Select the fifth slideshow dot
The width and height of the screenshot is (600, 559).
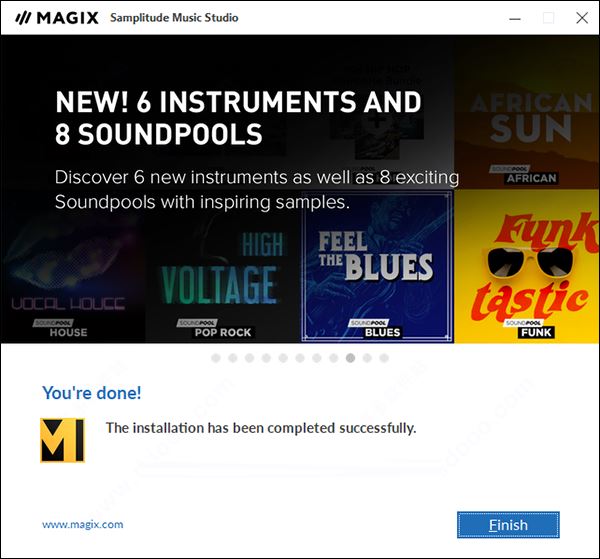click(x=283, y=358)
